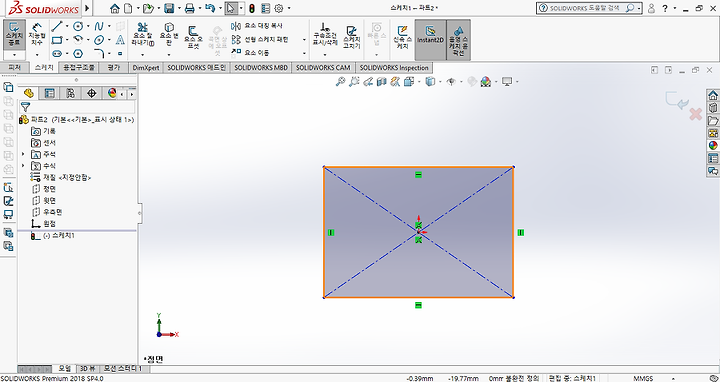Open dropdown arrow under Display/Delete Relations
This screenshot has height=382, width=720.
click(x=325, y=55)
